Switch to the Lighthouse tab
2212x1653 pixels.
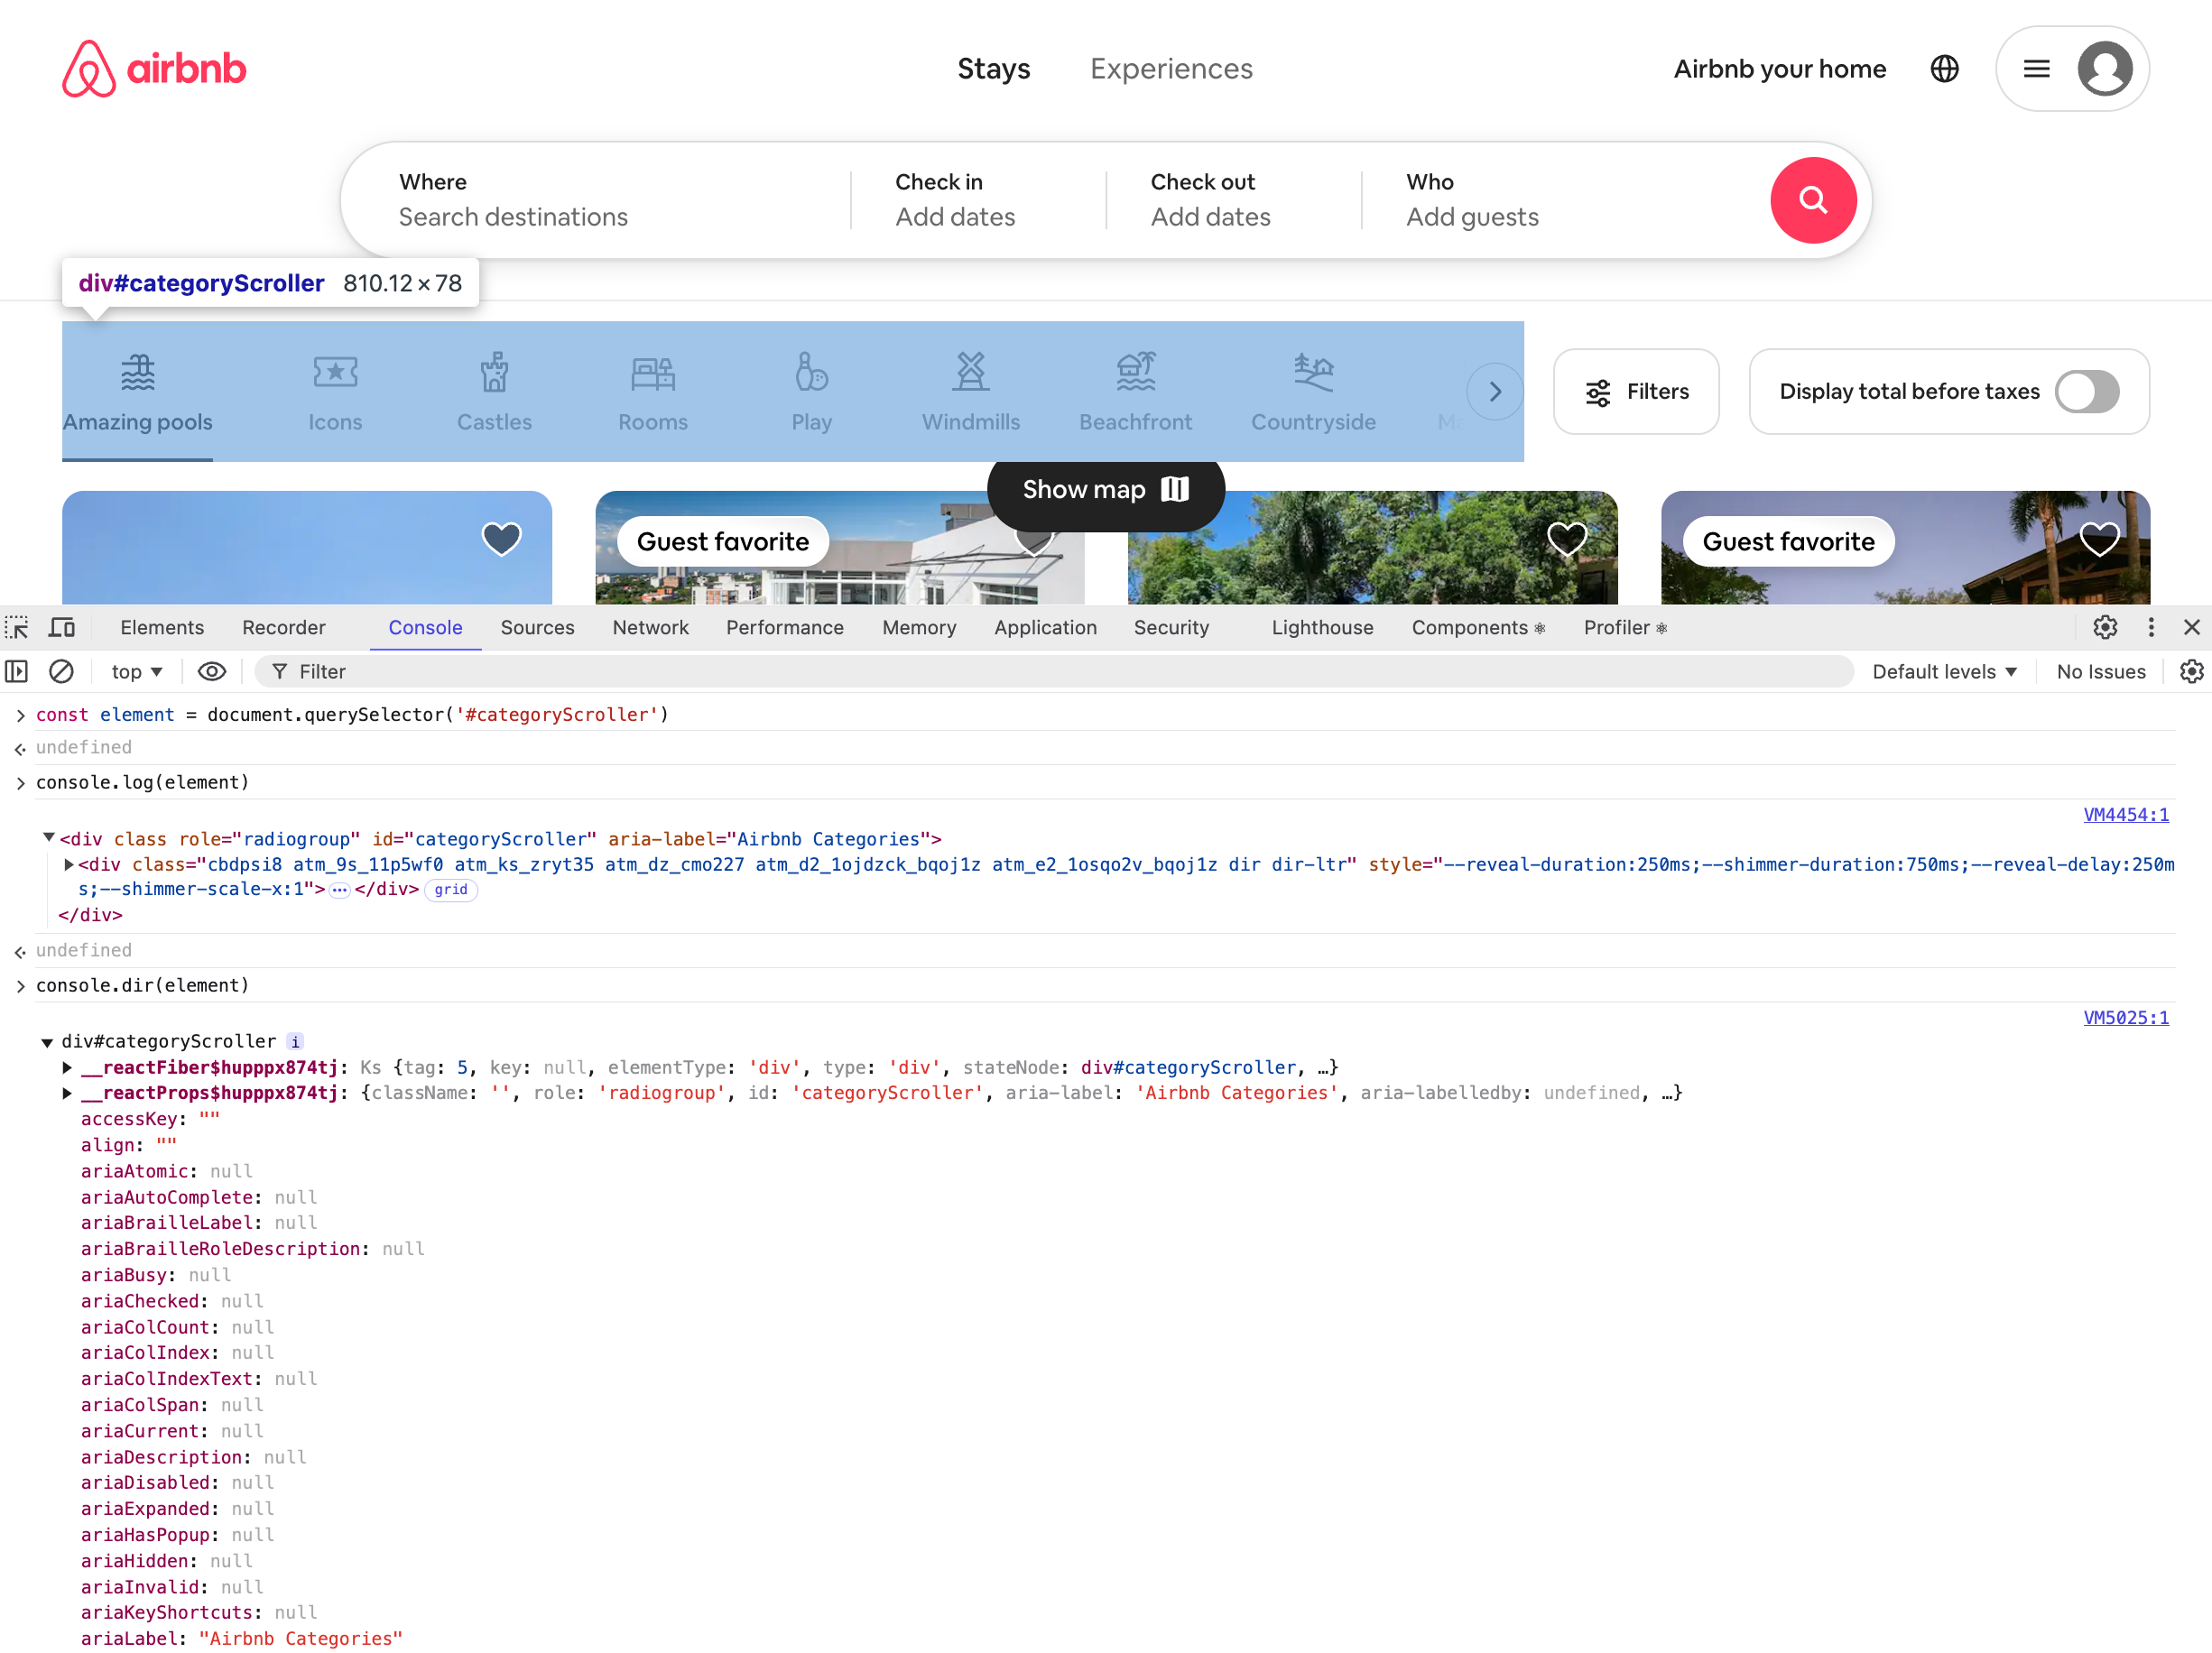1322,627
